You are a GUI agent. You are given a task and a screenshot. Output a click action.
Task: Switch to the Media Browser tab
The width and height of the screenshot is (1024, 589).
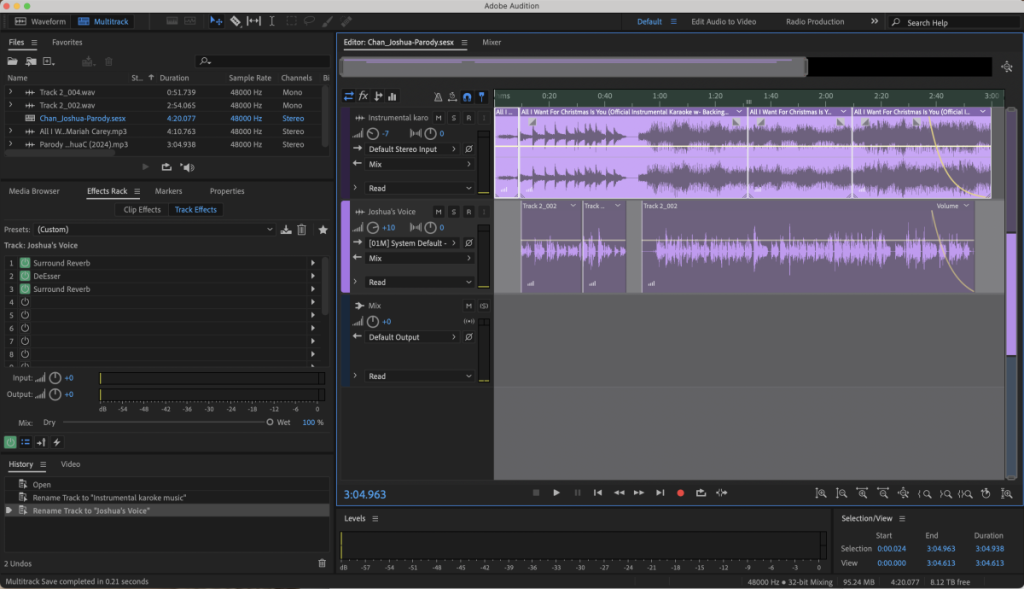click(x=34, y=191)
